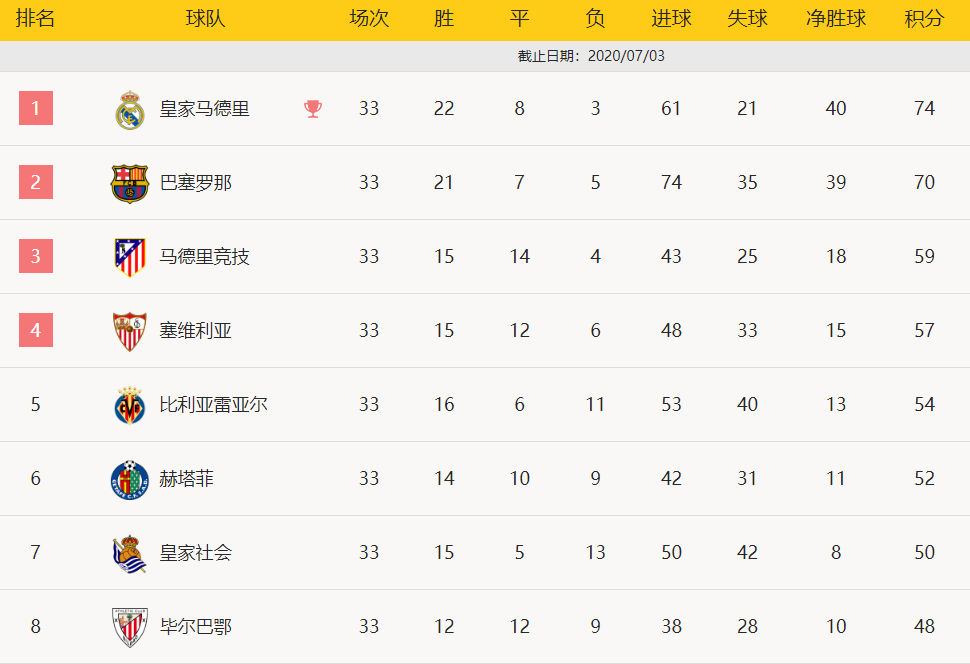Open the 皇家马德里 team link
Viewport: 970px width, 664px height.
click(x=205, y=109)
